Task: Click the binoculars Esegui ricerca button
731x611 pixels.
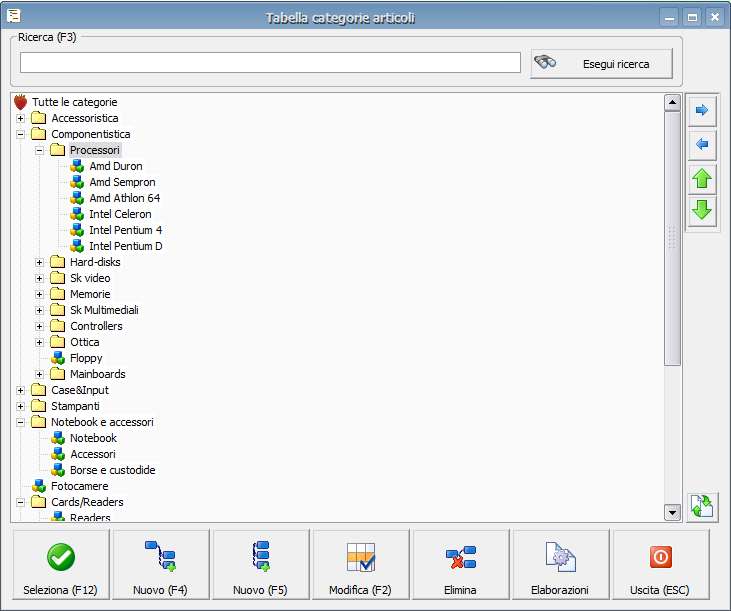Action: point(601,64)
